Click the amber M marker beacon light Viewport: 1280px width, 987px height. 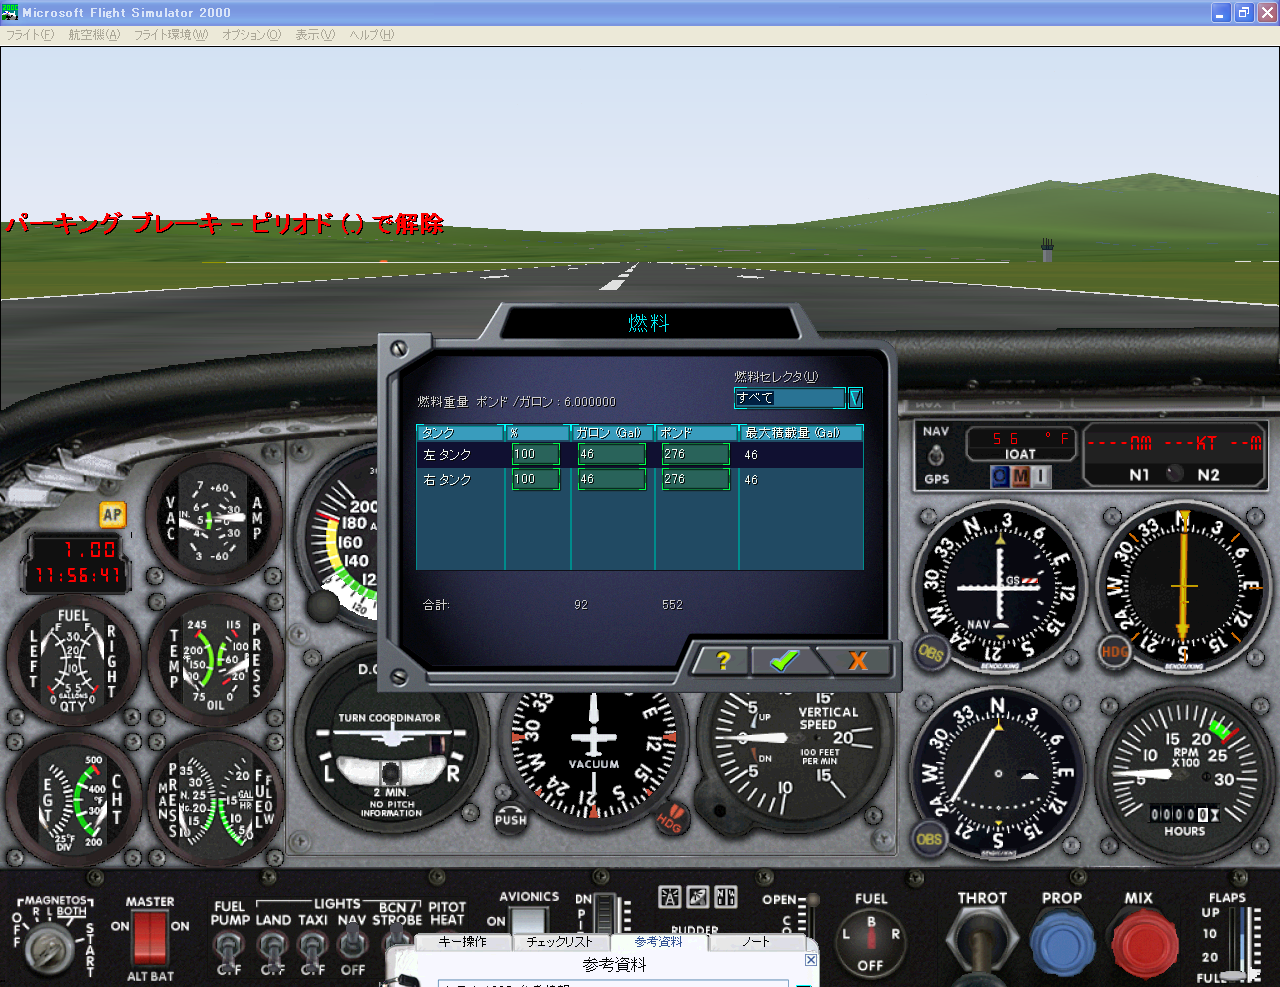tap(1020, 477)
